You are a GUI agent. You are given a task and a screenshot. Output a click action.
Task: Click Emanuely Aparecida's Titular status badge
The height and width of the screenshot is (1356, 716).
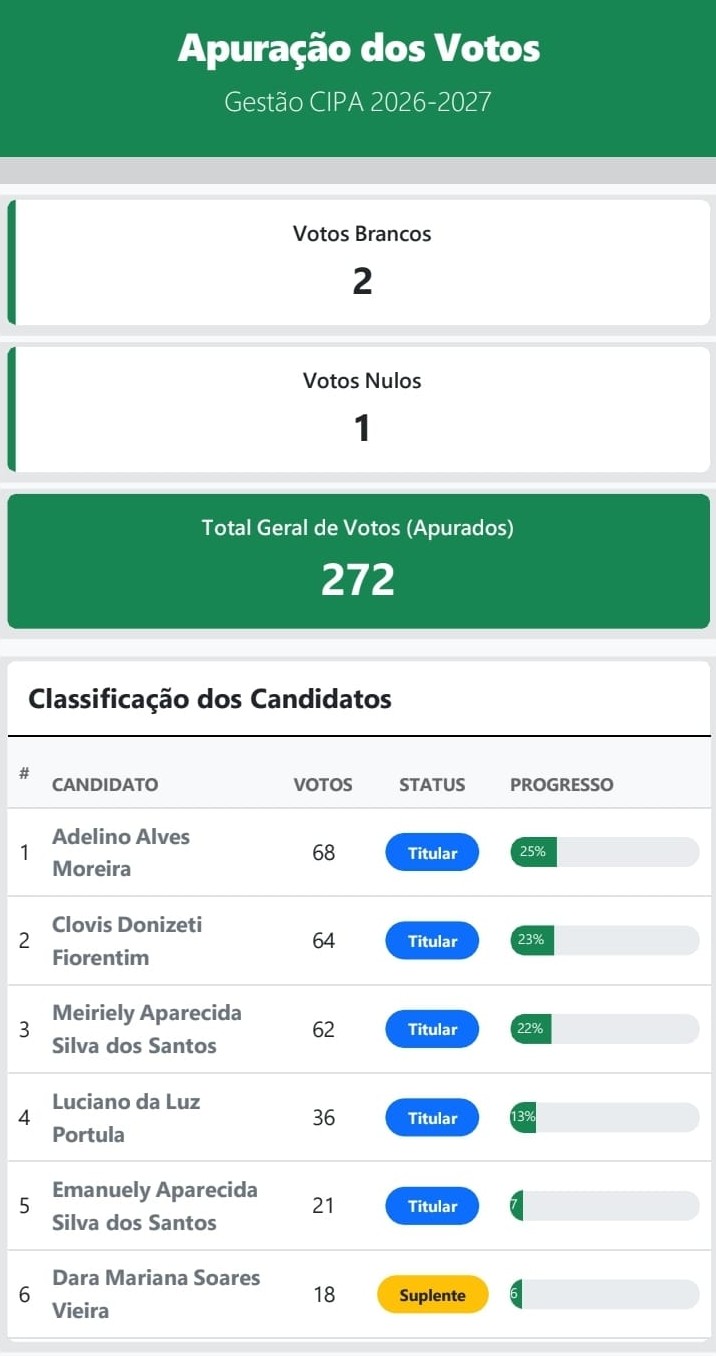click(432, 1206)
